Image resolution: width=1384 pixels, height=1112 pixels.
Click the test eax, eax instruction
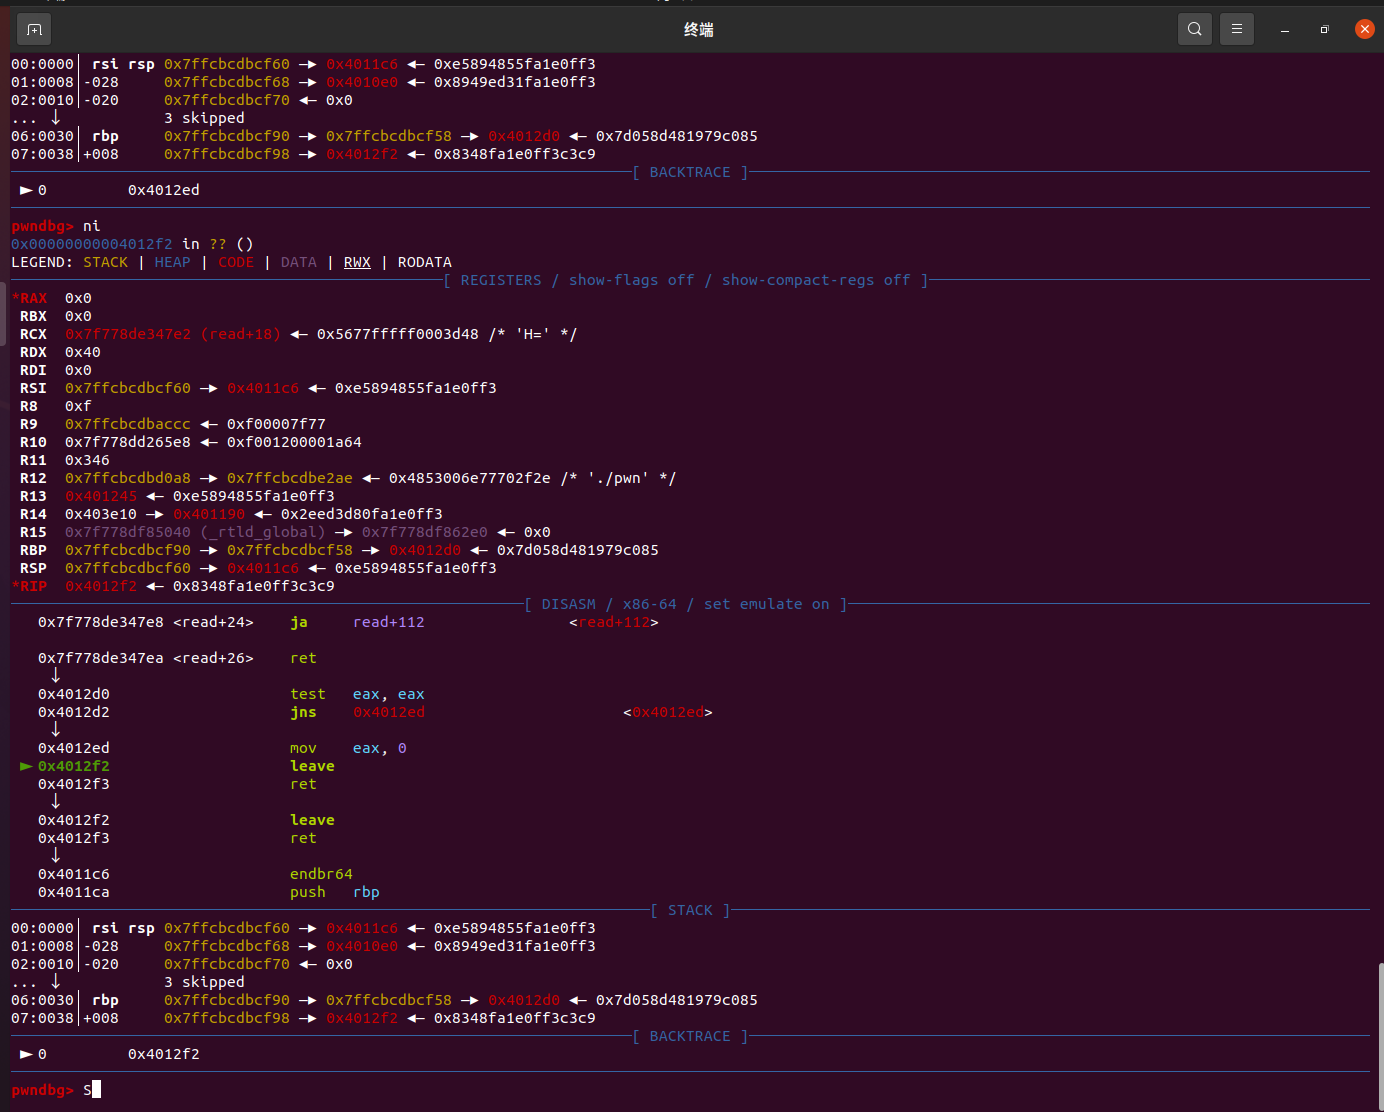click(x=357, y=694)
